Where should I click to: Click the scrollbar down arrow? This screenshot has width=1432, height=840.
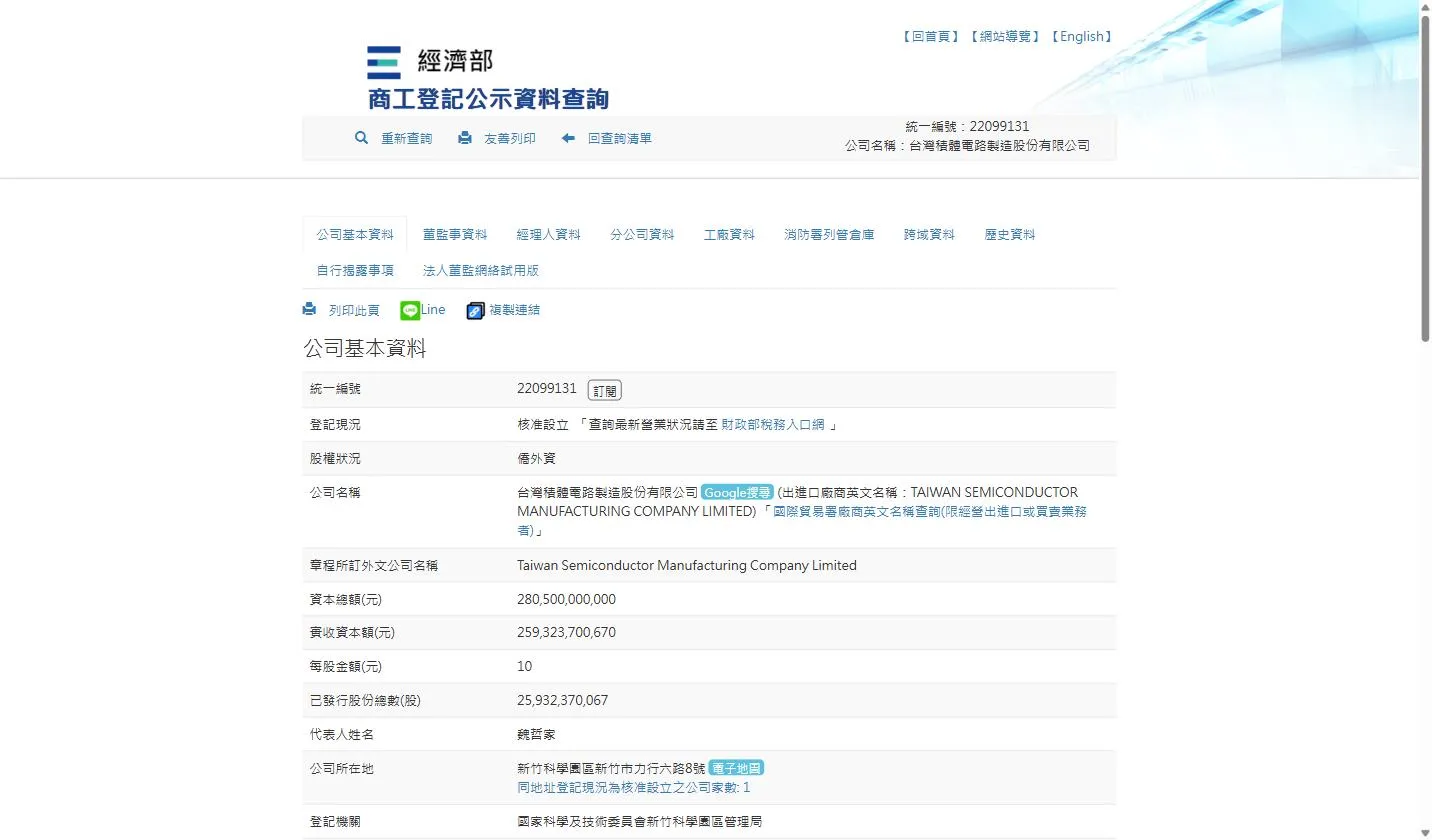(1424, 832)
